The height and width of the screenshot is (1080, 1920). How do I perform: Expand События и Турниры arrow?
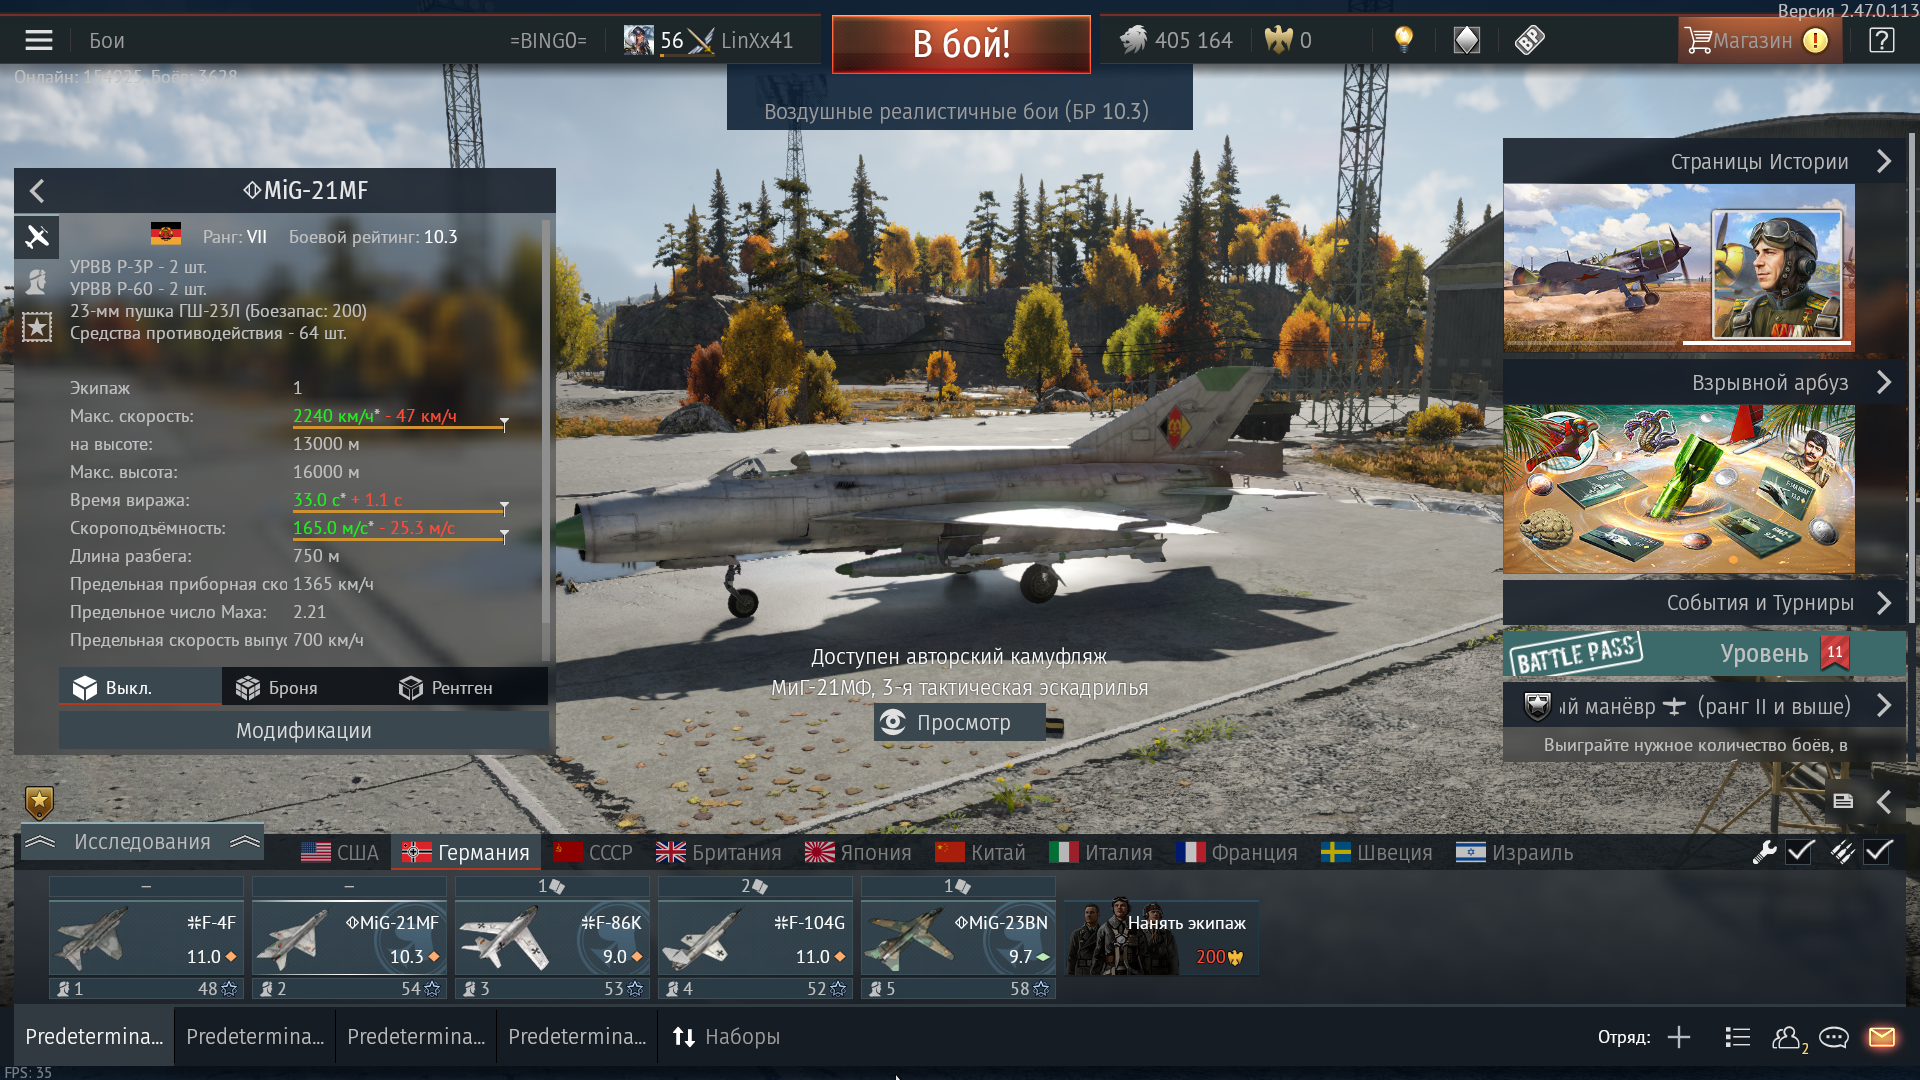tap(1884, 603)
